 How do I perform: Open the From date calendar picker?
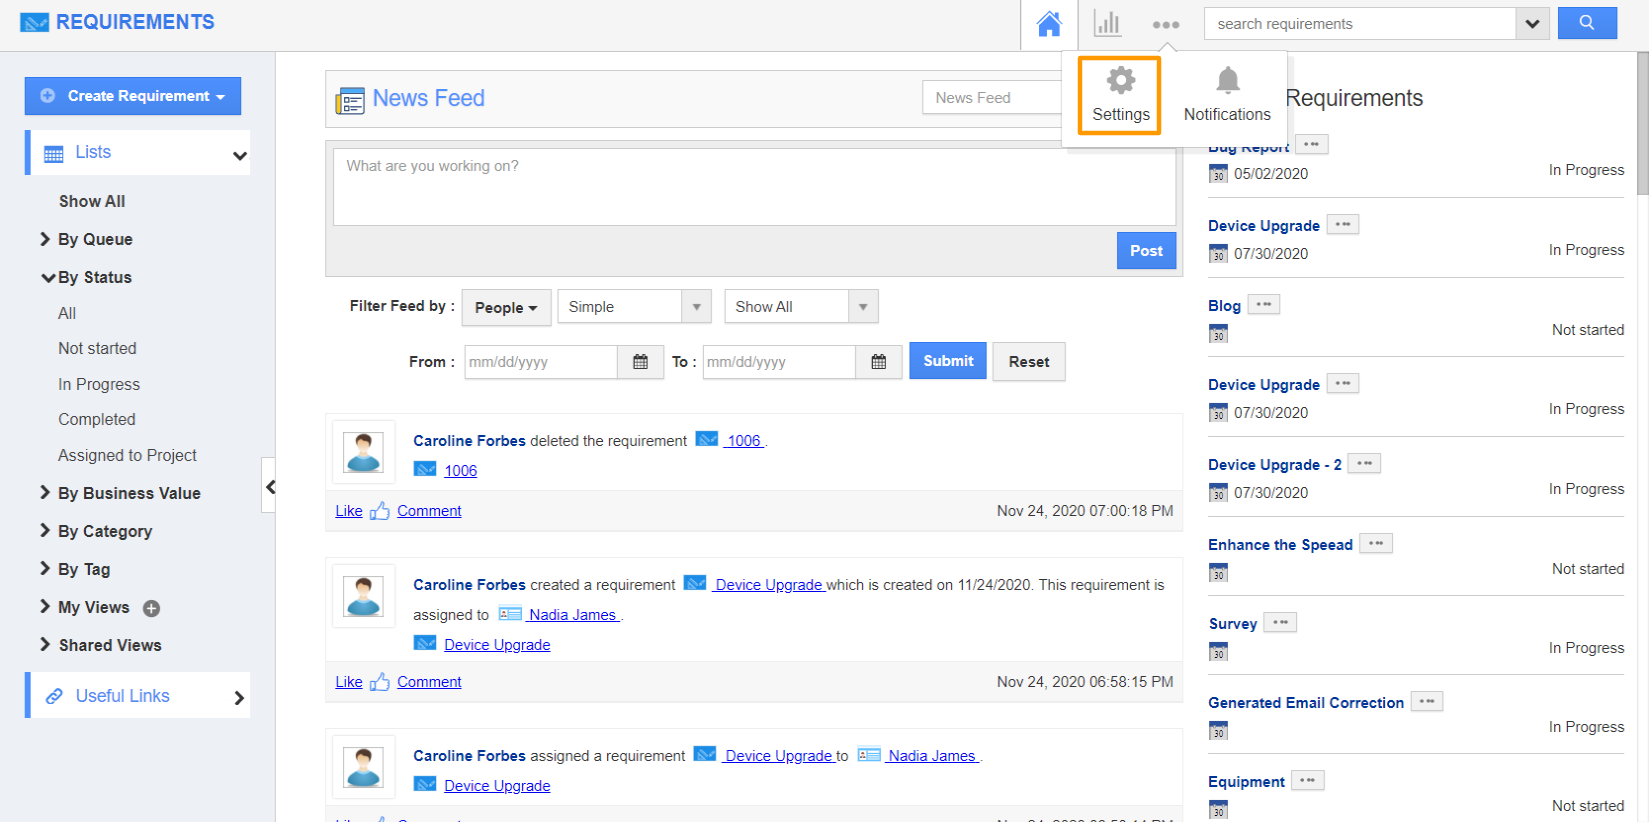pyautogui.click(x=640, y=362)
